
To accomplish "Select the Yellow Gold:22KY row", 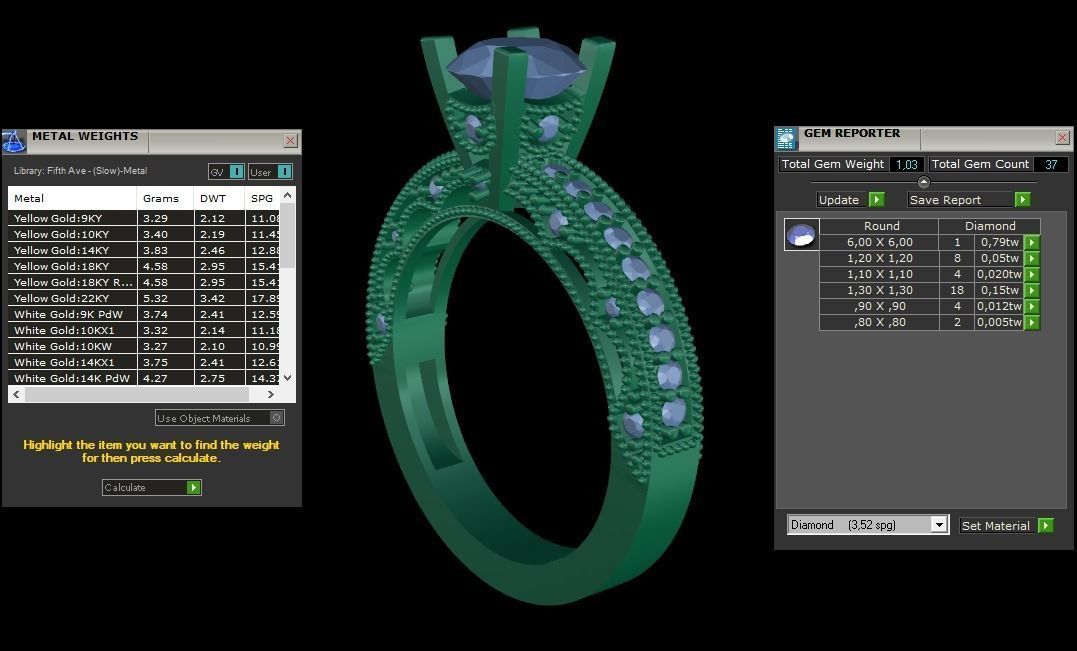I will (144, 299).
